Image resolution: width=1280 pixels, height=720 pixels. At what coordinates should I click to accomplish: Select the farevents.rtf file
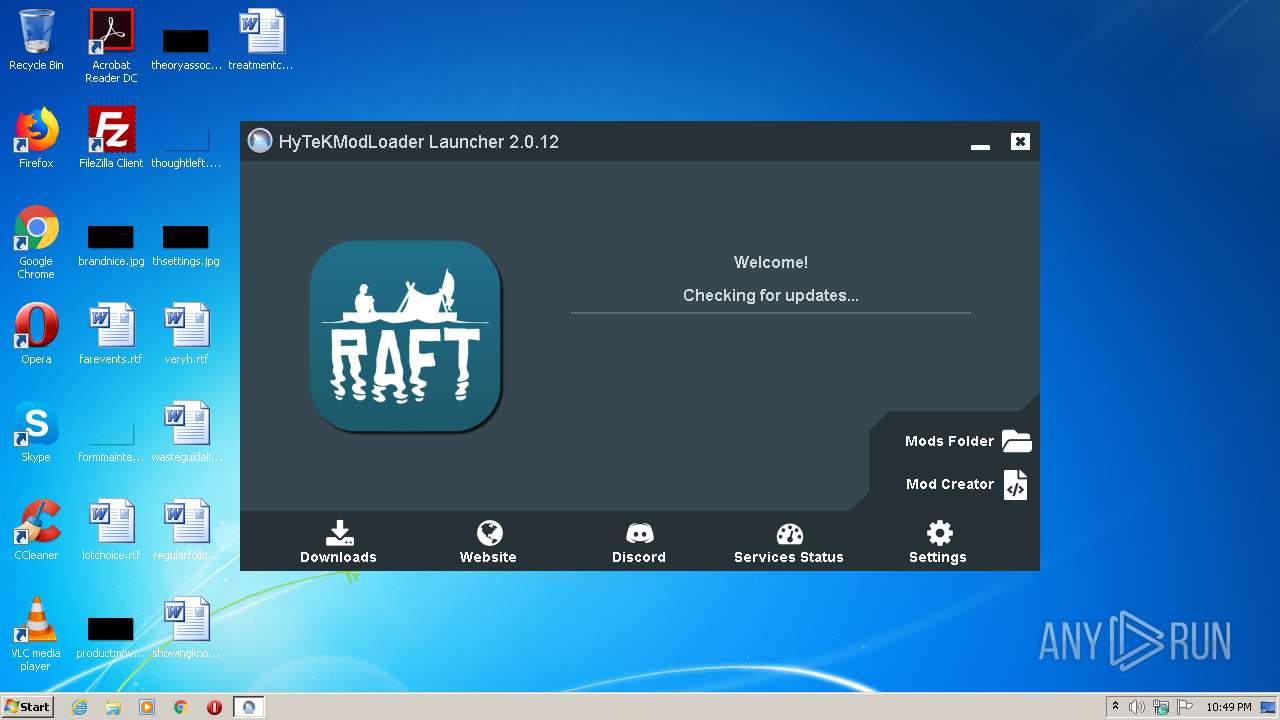coord(111,334)
